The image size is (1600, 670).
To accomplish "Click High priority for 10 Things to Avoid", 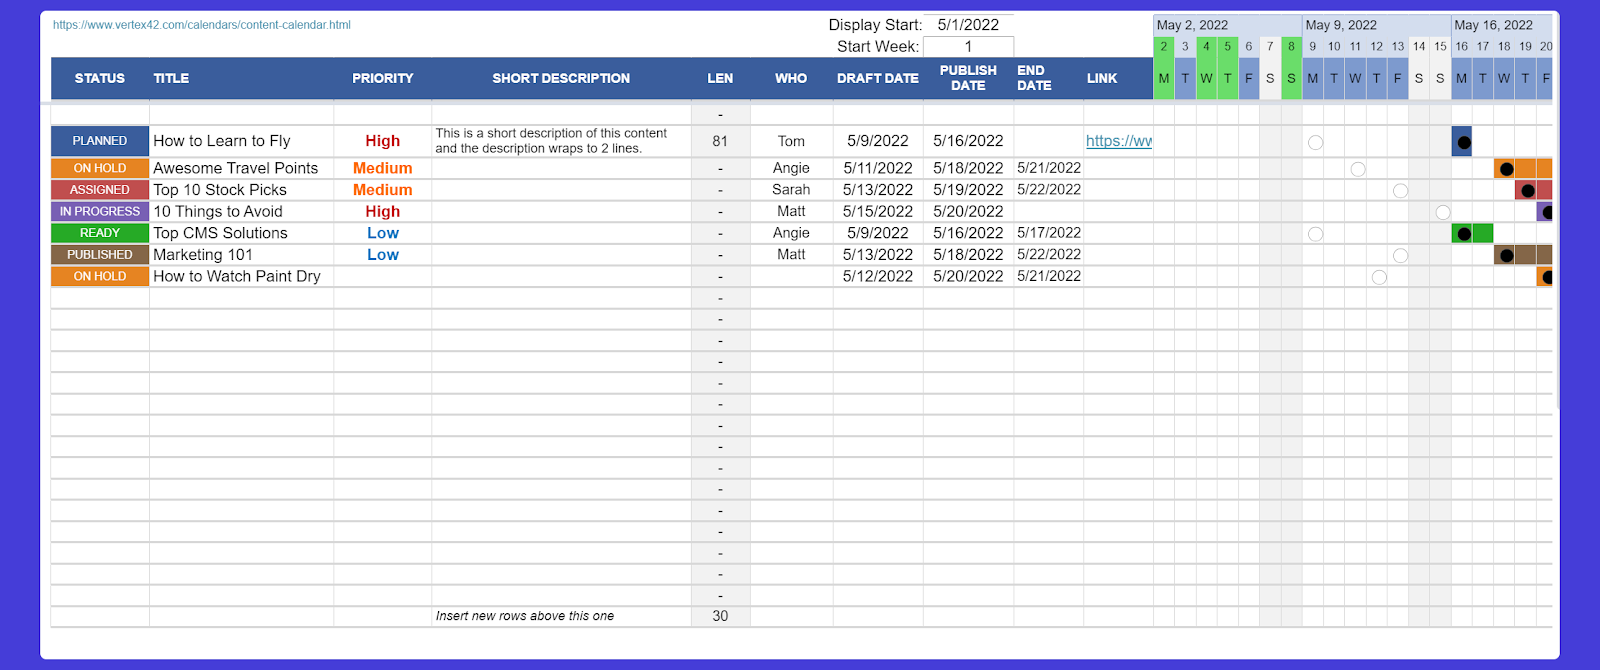I will click(382, 211).
